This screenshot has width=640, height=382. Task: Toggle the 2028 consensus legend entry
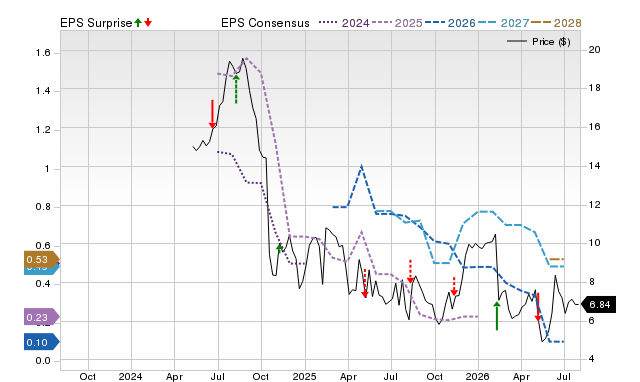click(x=556, y=23)
